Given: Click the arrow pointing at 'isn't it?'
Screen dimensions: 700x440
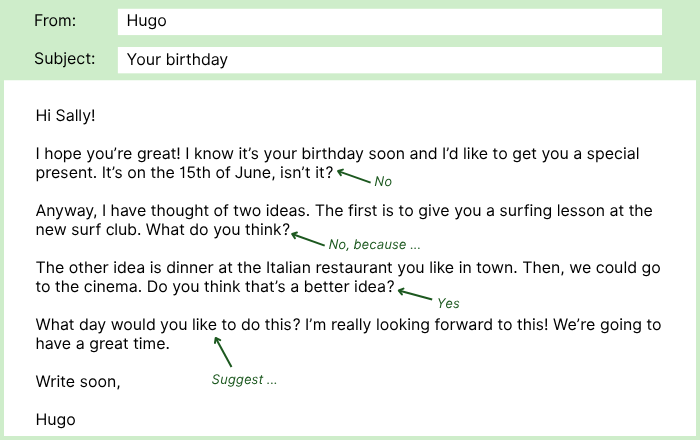Looking at the screenshot, I should click(354, 176).
